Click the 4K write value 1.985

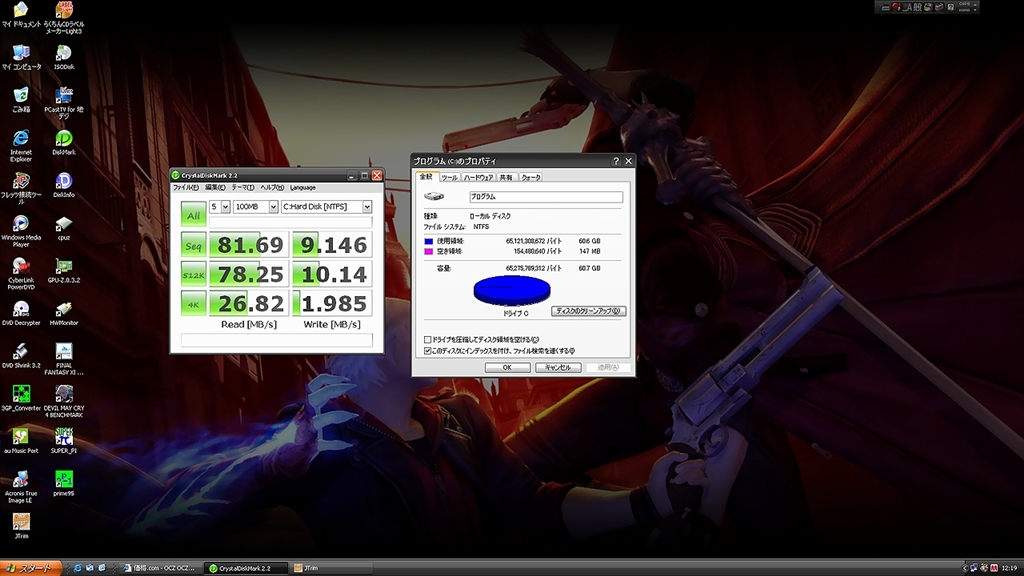pos(332,304)
